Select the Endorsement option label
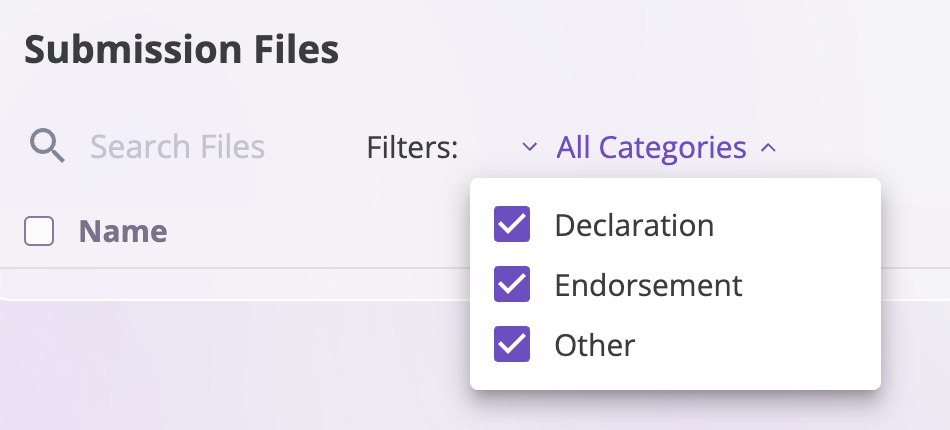950x430 pixels. coord(648,285)
